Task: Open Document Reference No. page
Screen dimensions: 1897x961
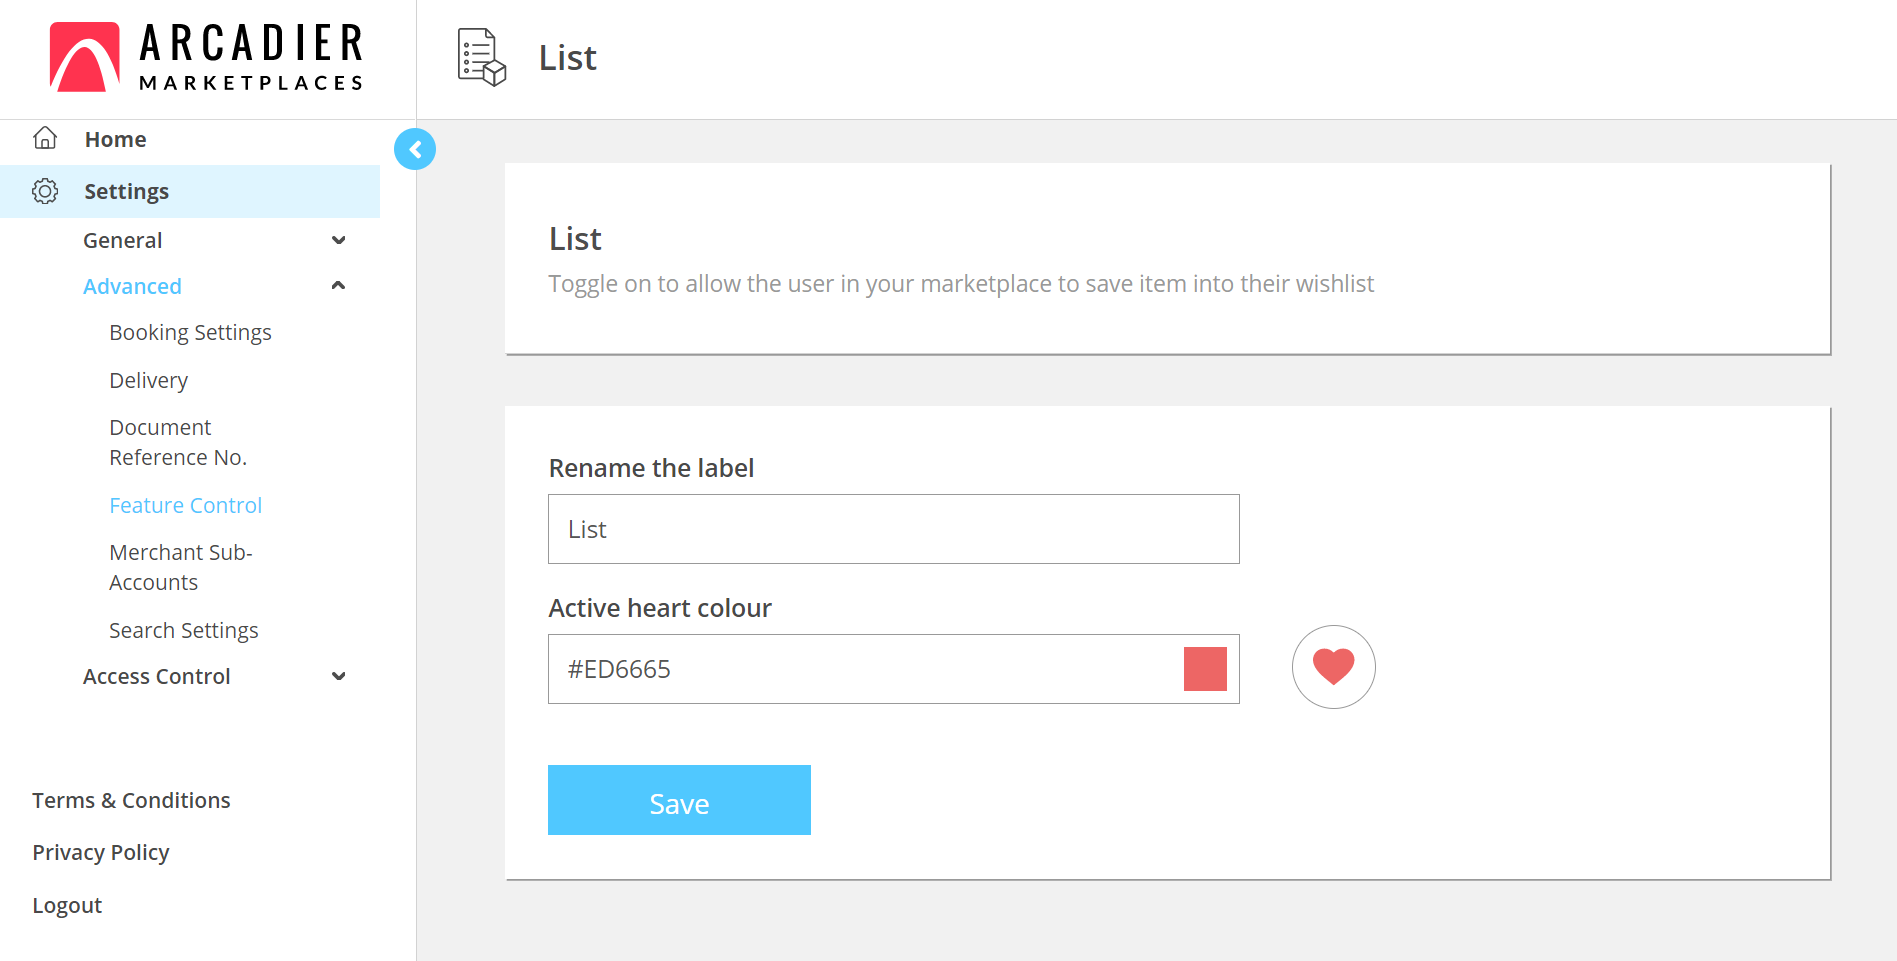Action: [177, 442]
